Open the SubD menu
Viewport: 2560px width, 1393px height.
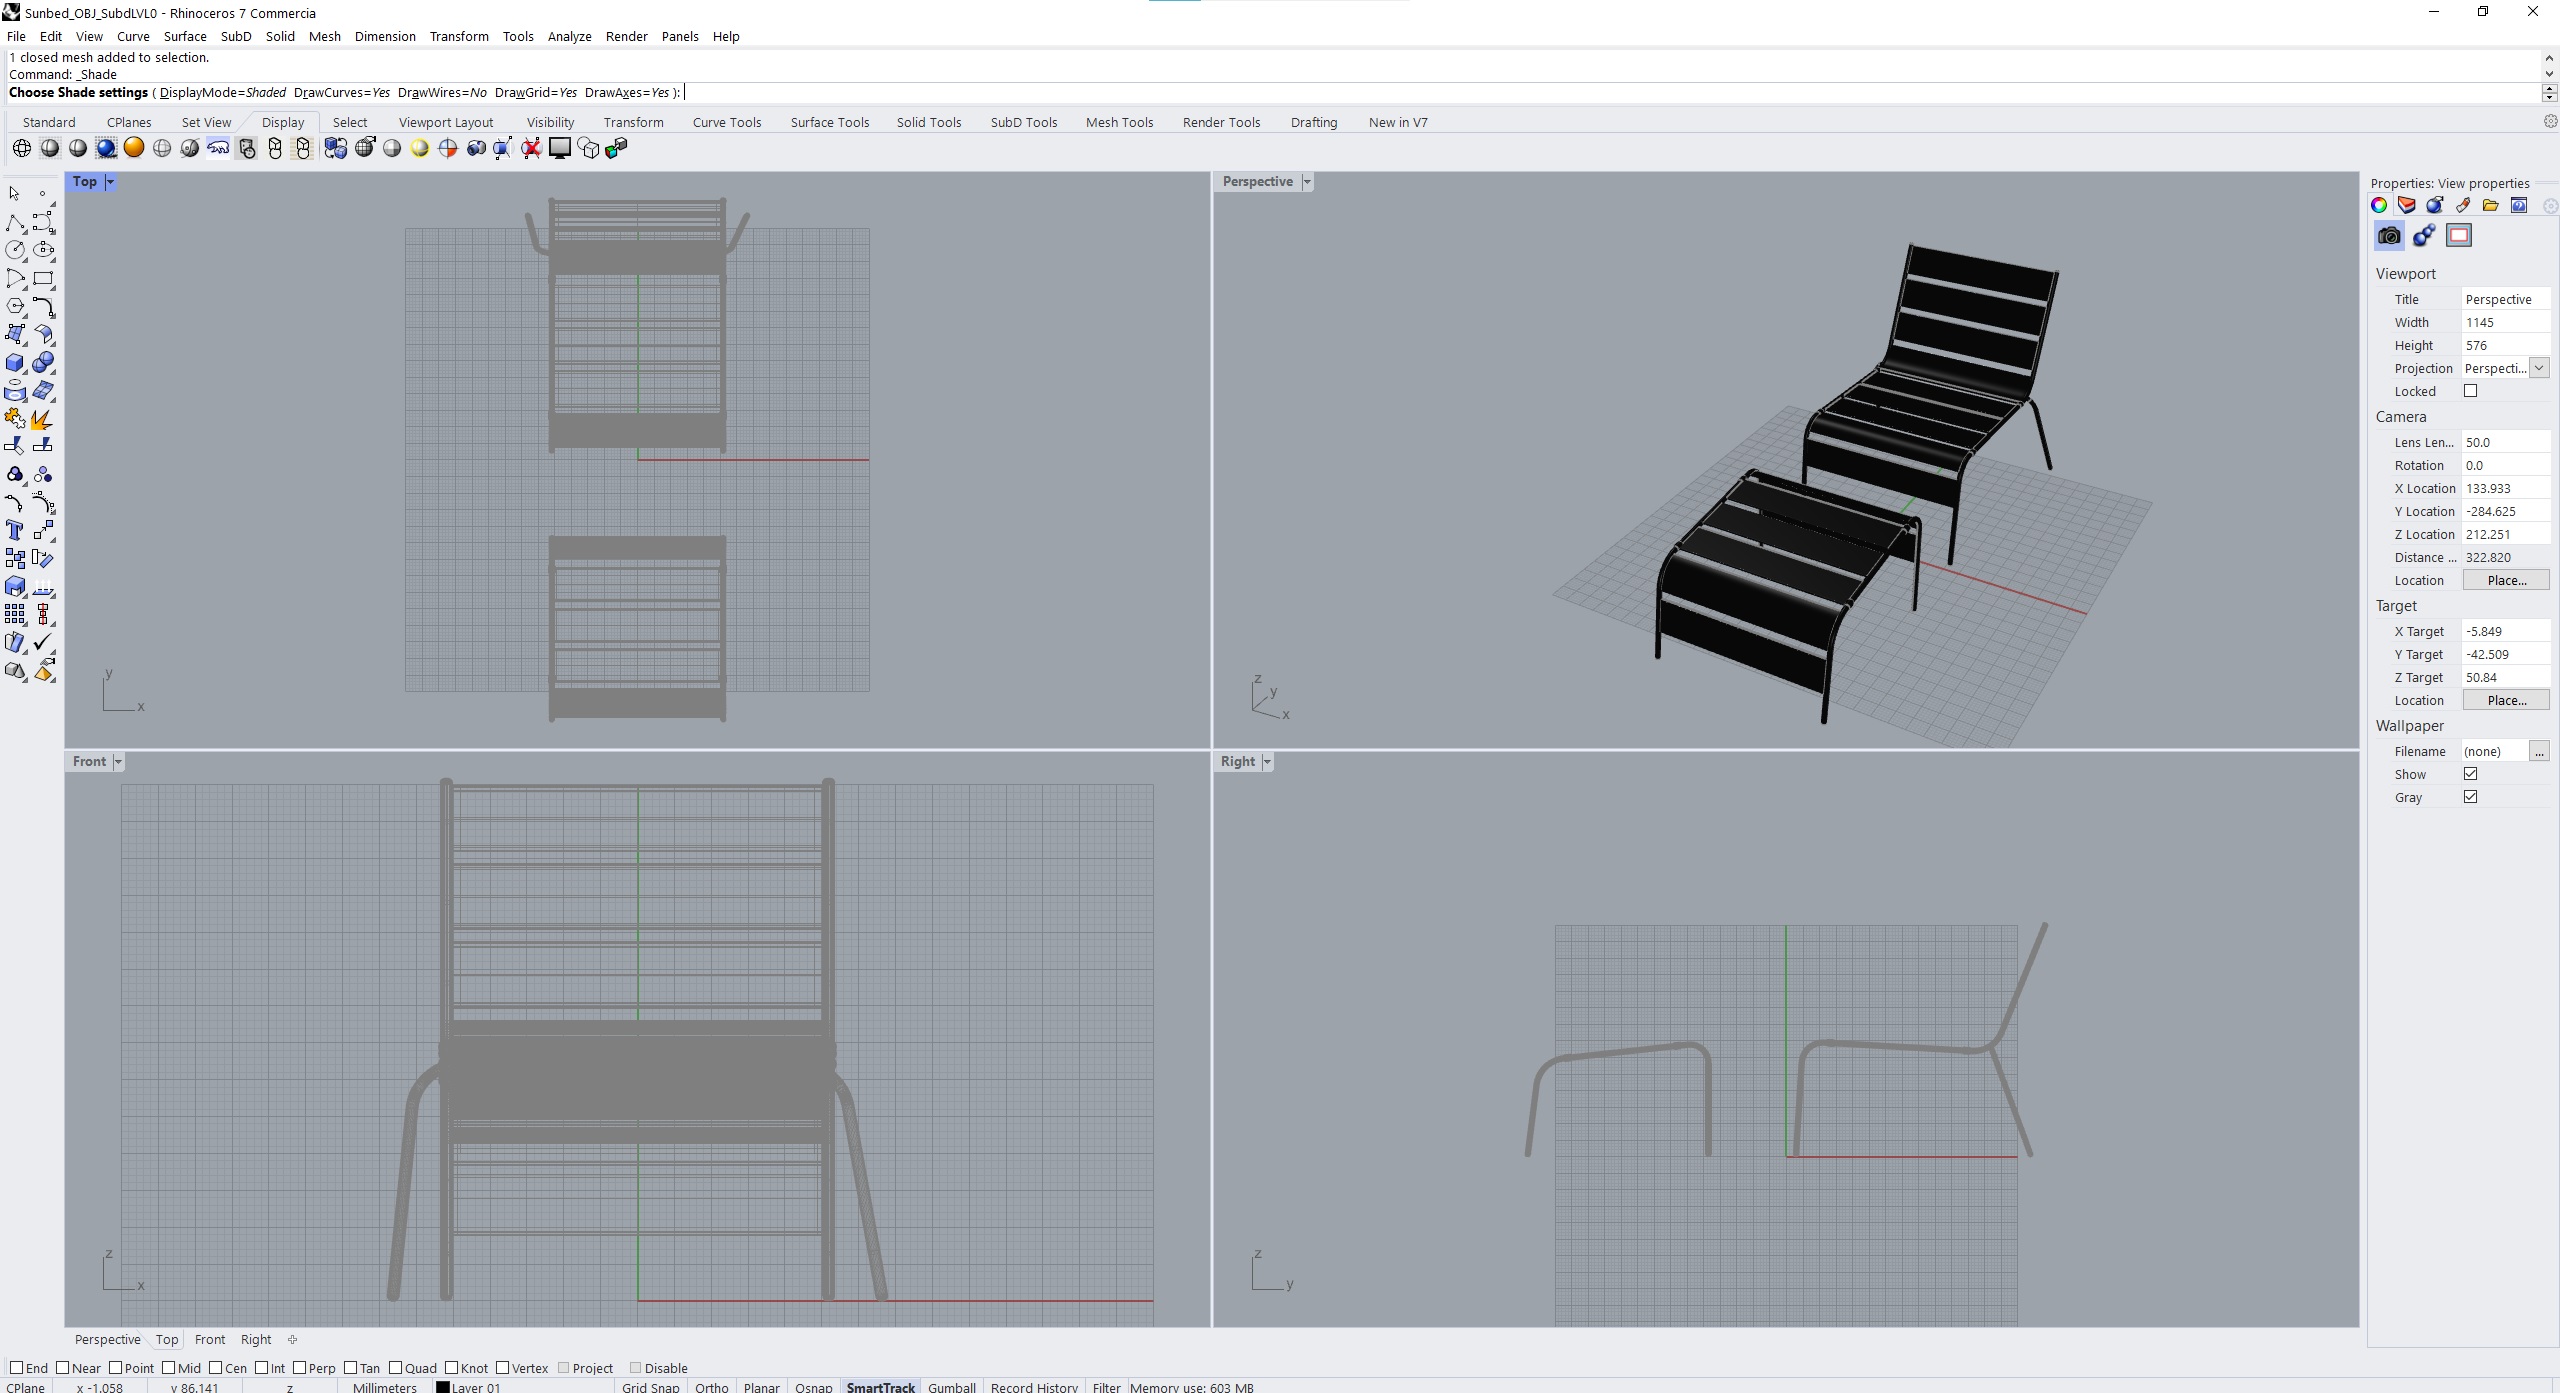236,36
